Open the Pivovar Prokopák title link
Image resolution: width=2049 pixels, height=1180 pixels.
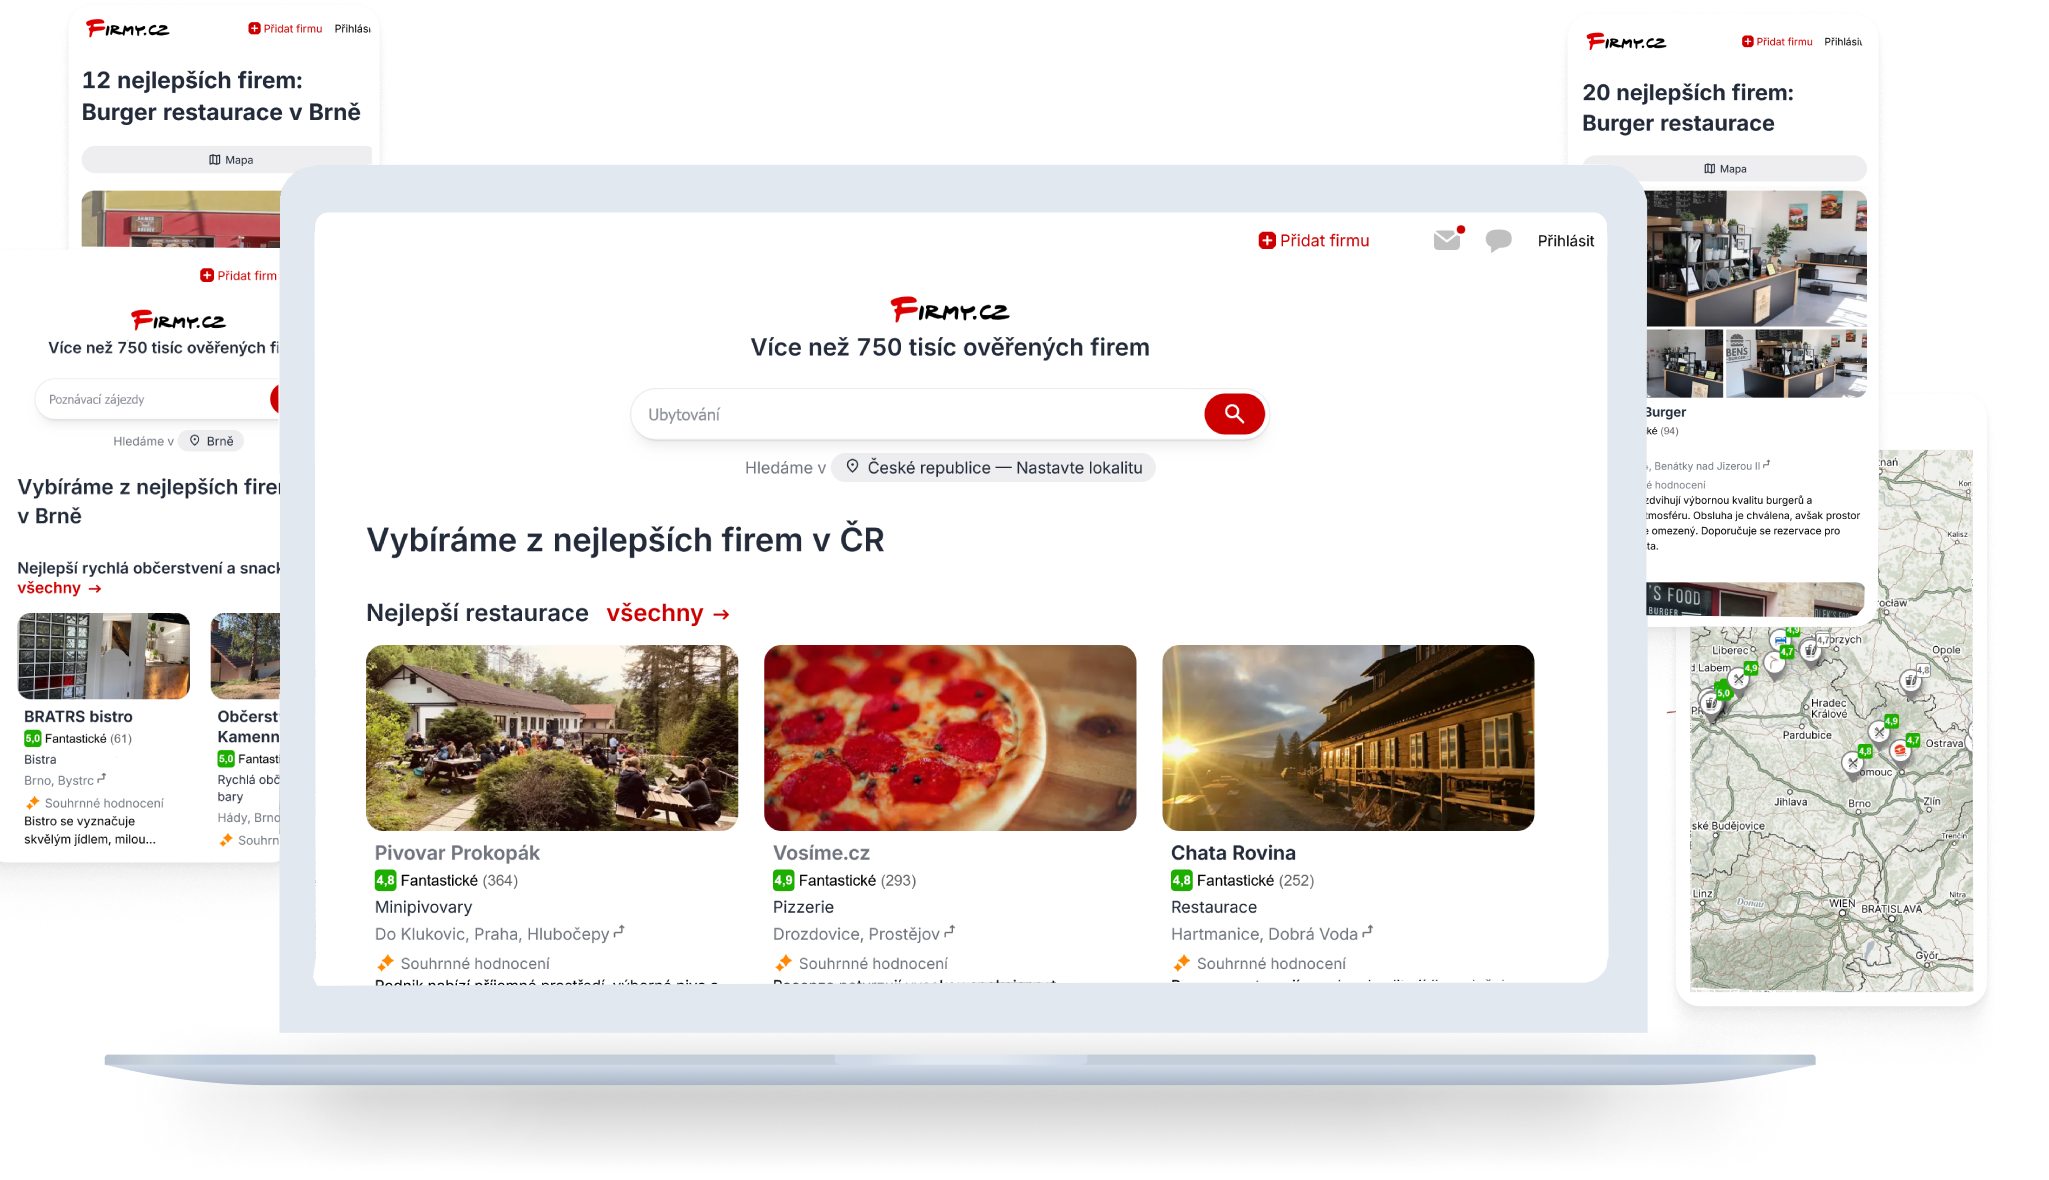tap(457, 853)
